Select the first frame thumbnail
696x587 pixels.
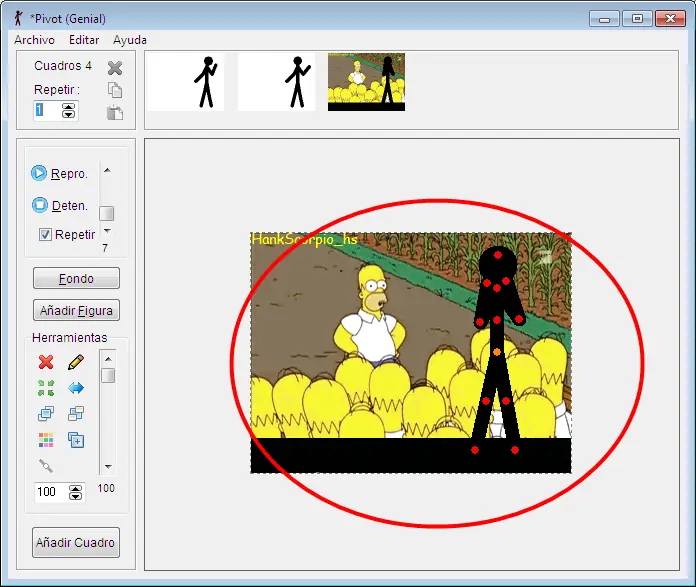(186, 82)
